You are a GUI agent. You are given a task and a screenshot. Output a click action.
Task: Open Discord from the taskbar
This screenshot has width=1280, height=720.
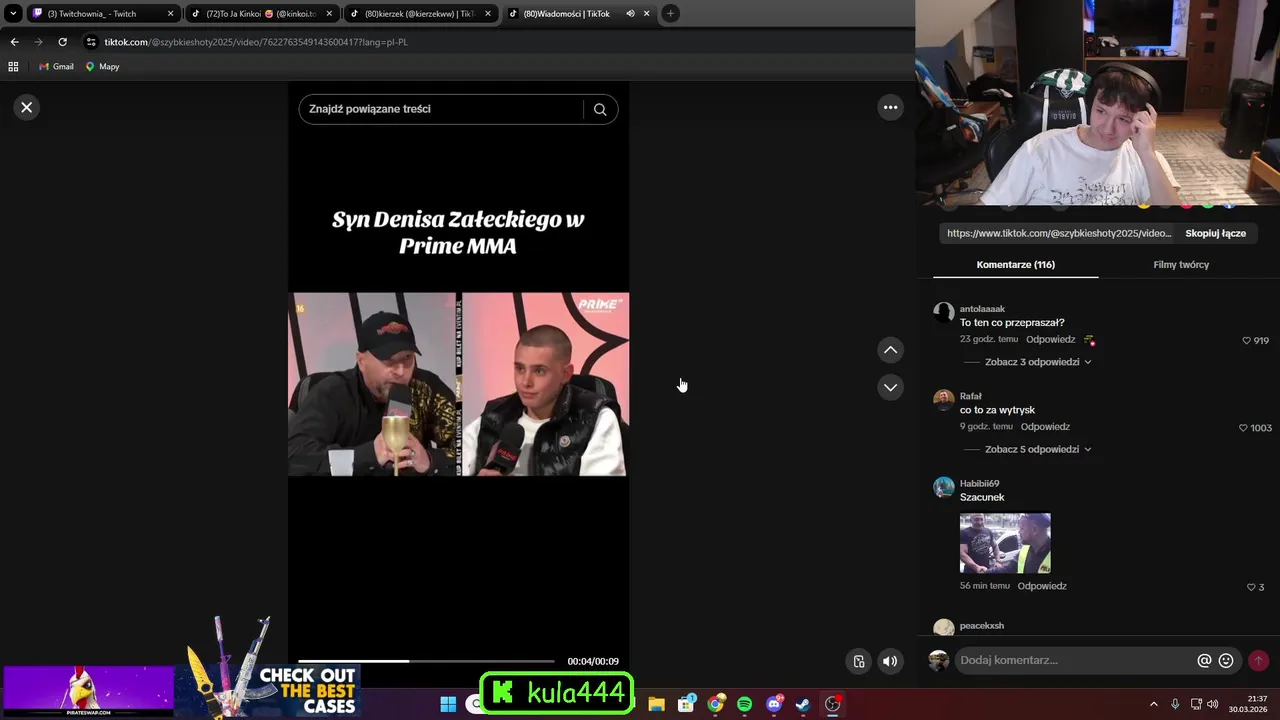click(x=773, y=704)
